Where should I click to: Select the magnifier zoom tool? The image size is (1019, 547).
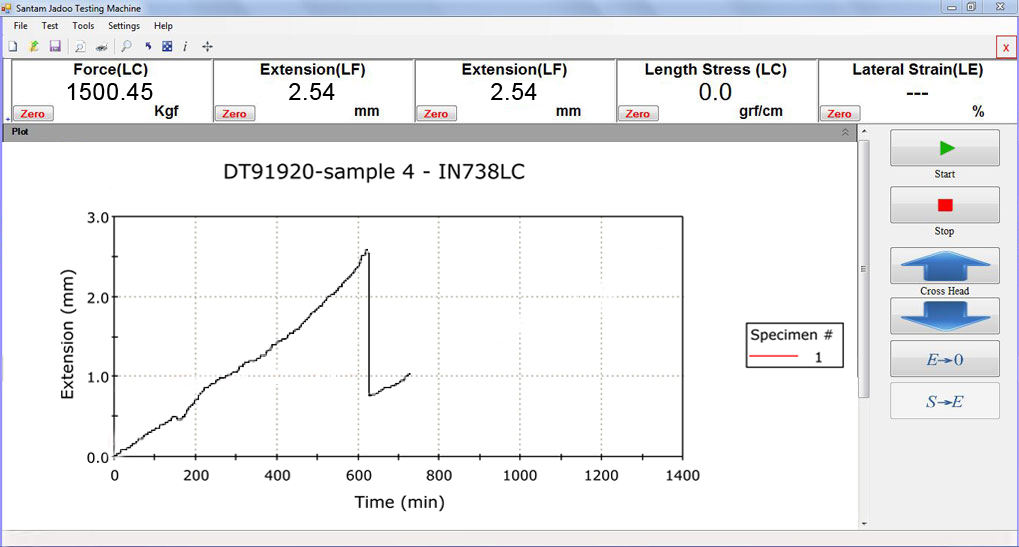coord(126,46)
